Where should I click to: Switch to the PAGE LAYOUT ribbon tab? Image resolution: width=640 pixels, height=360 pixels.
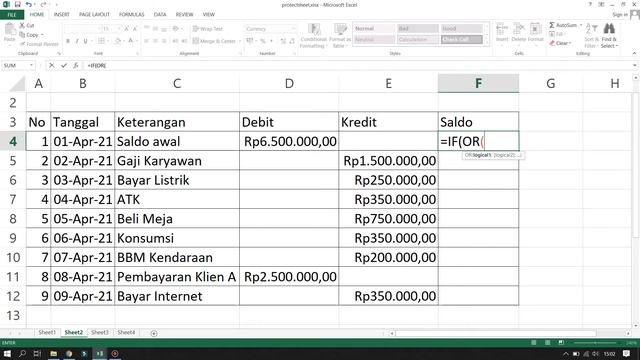(x=94, y=15)
